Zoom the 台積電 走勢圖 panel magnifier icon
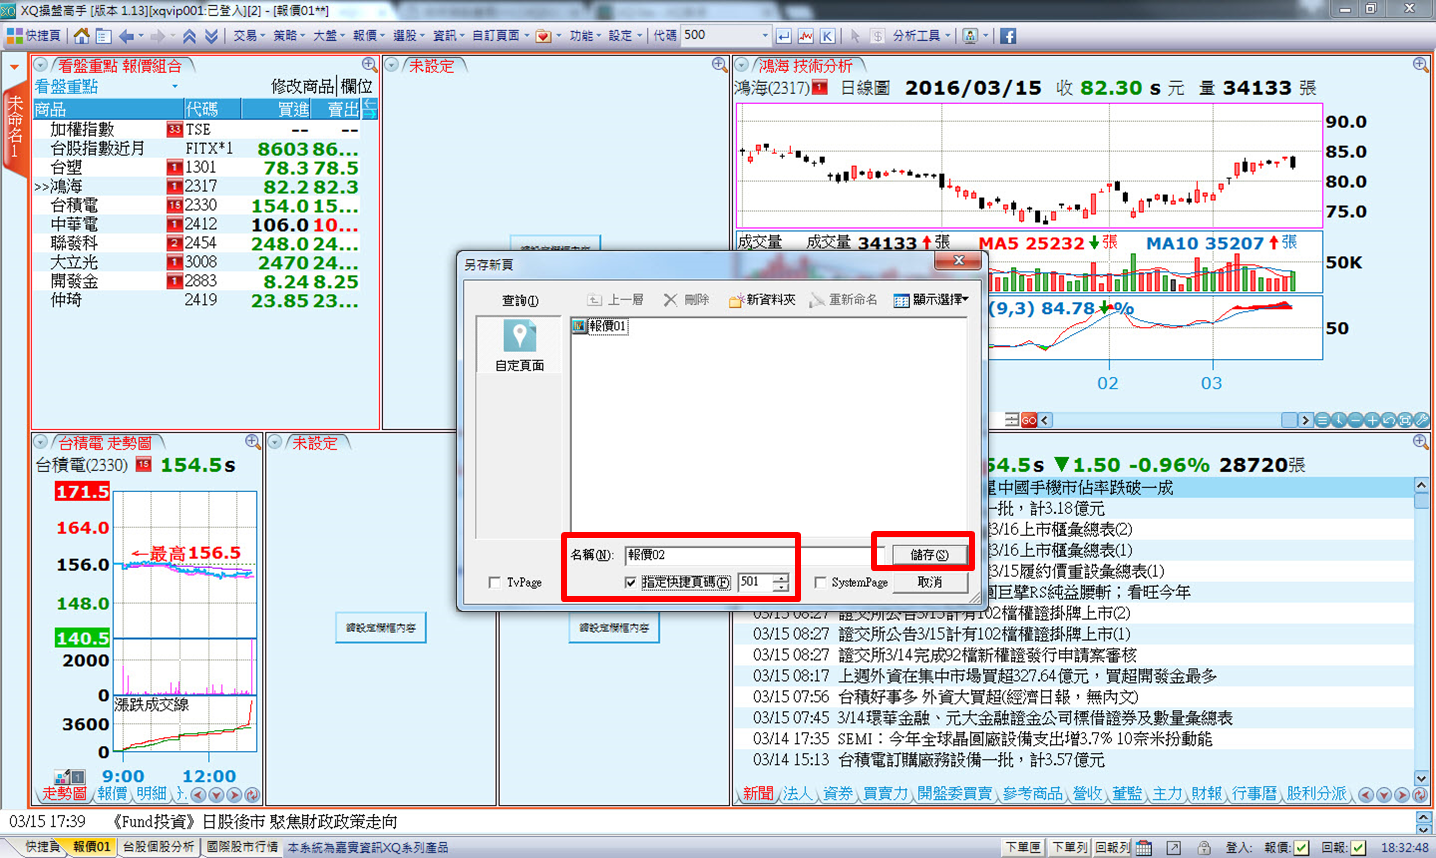This screenshot has width=1436, height=858. click(253, 442)
